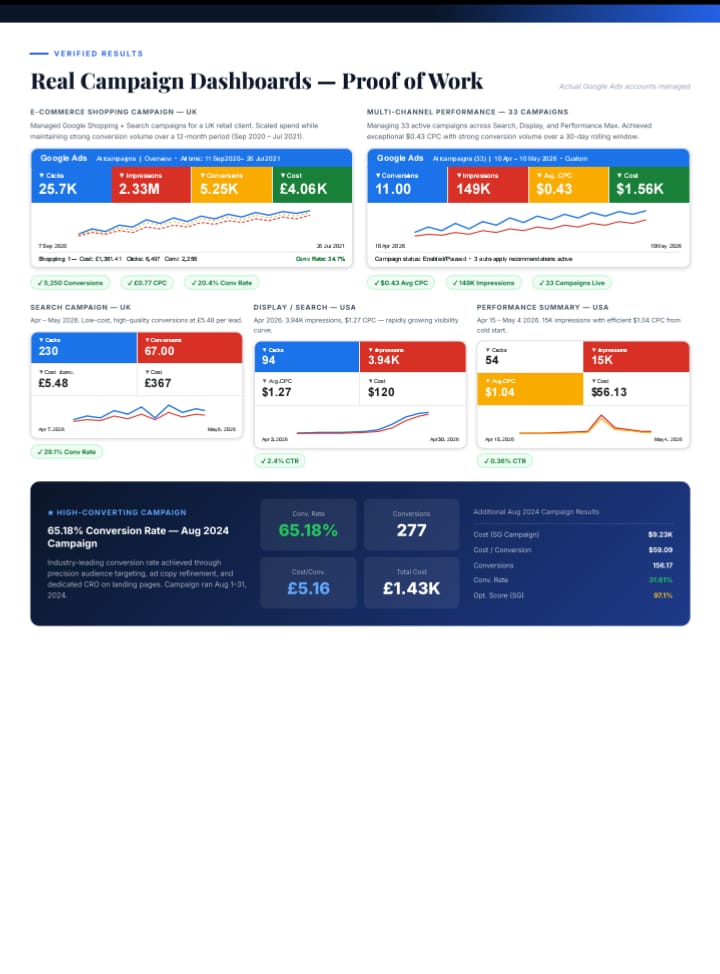Click the 'Campaign status: Enabled/Paused' line
The width and height of the screenshot is (720, 974).
pyautogui.click(x=473, y=259)
